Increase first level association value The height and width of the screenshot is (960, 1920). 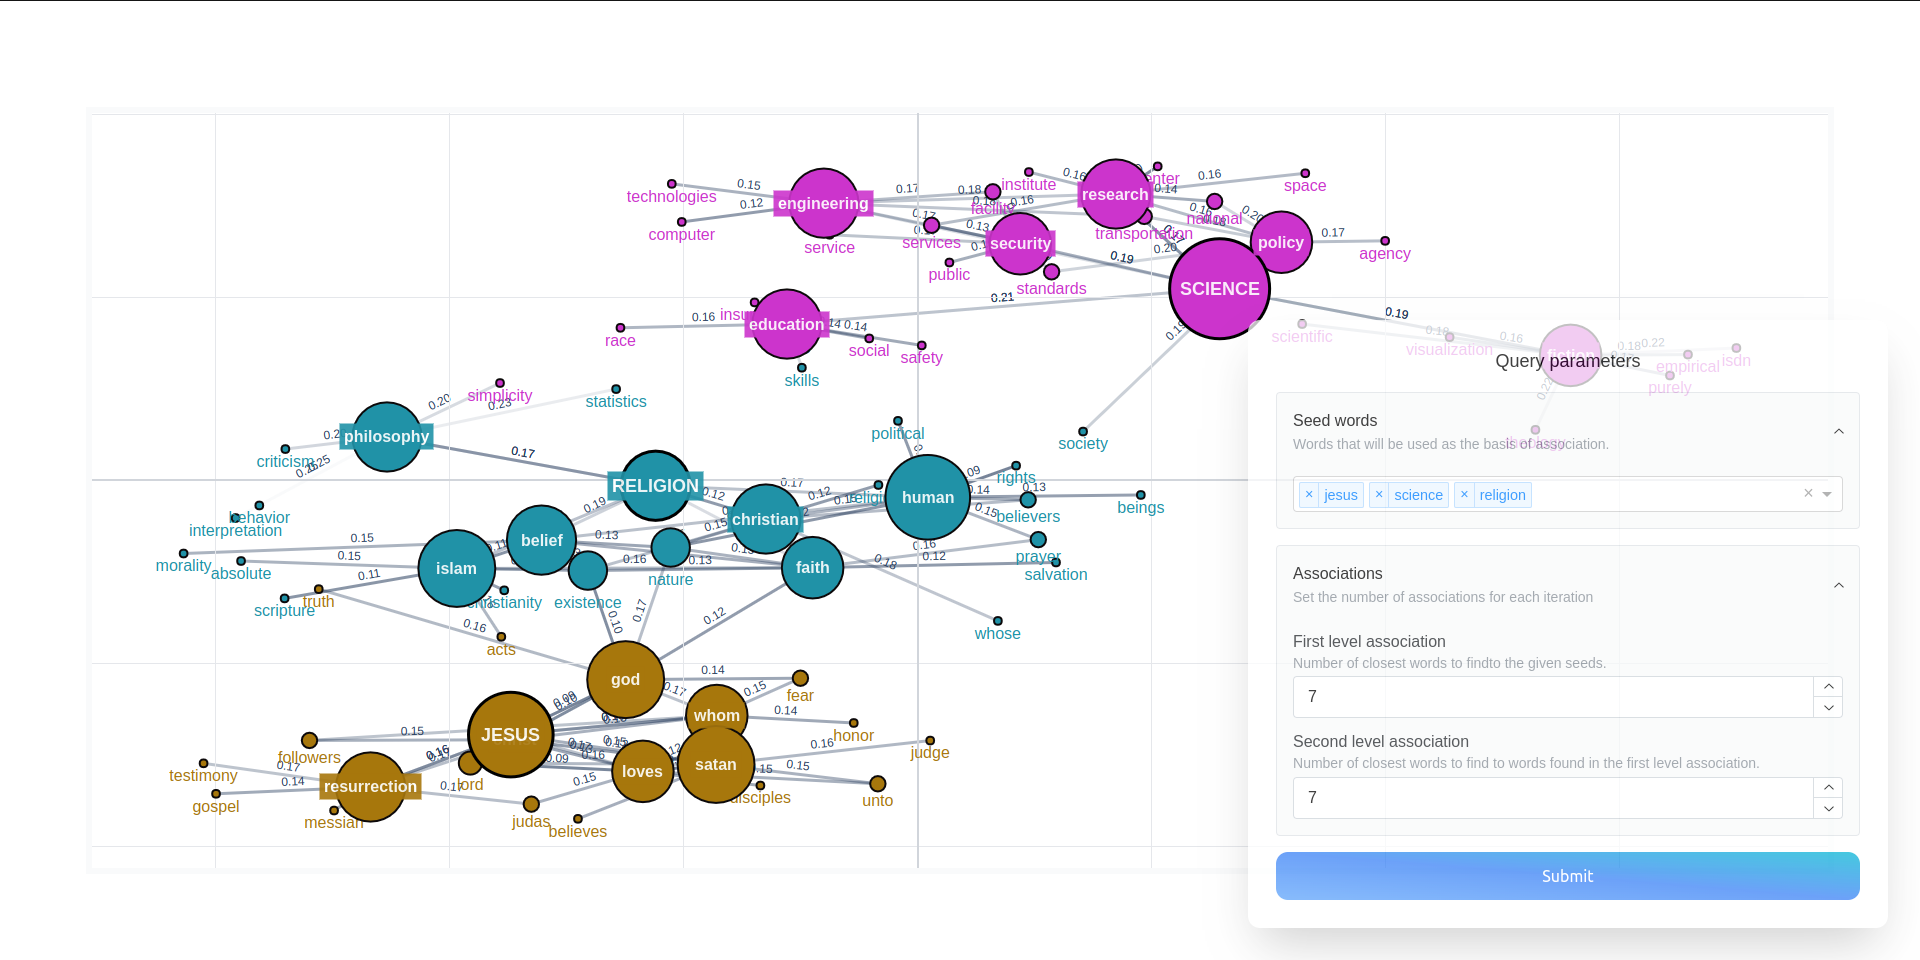coord(1828,686)
